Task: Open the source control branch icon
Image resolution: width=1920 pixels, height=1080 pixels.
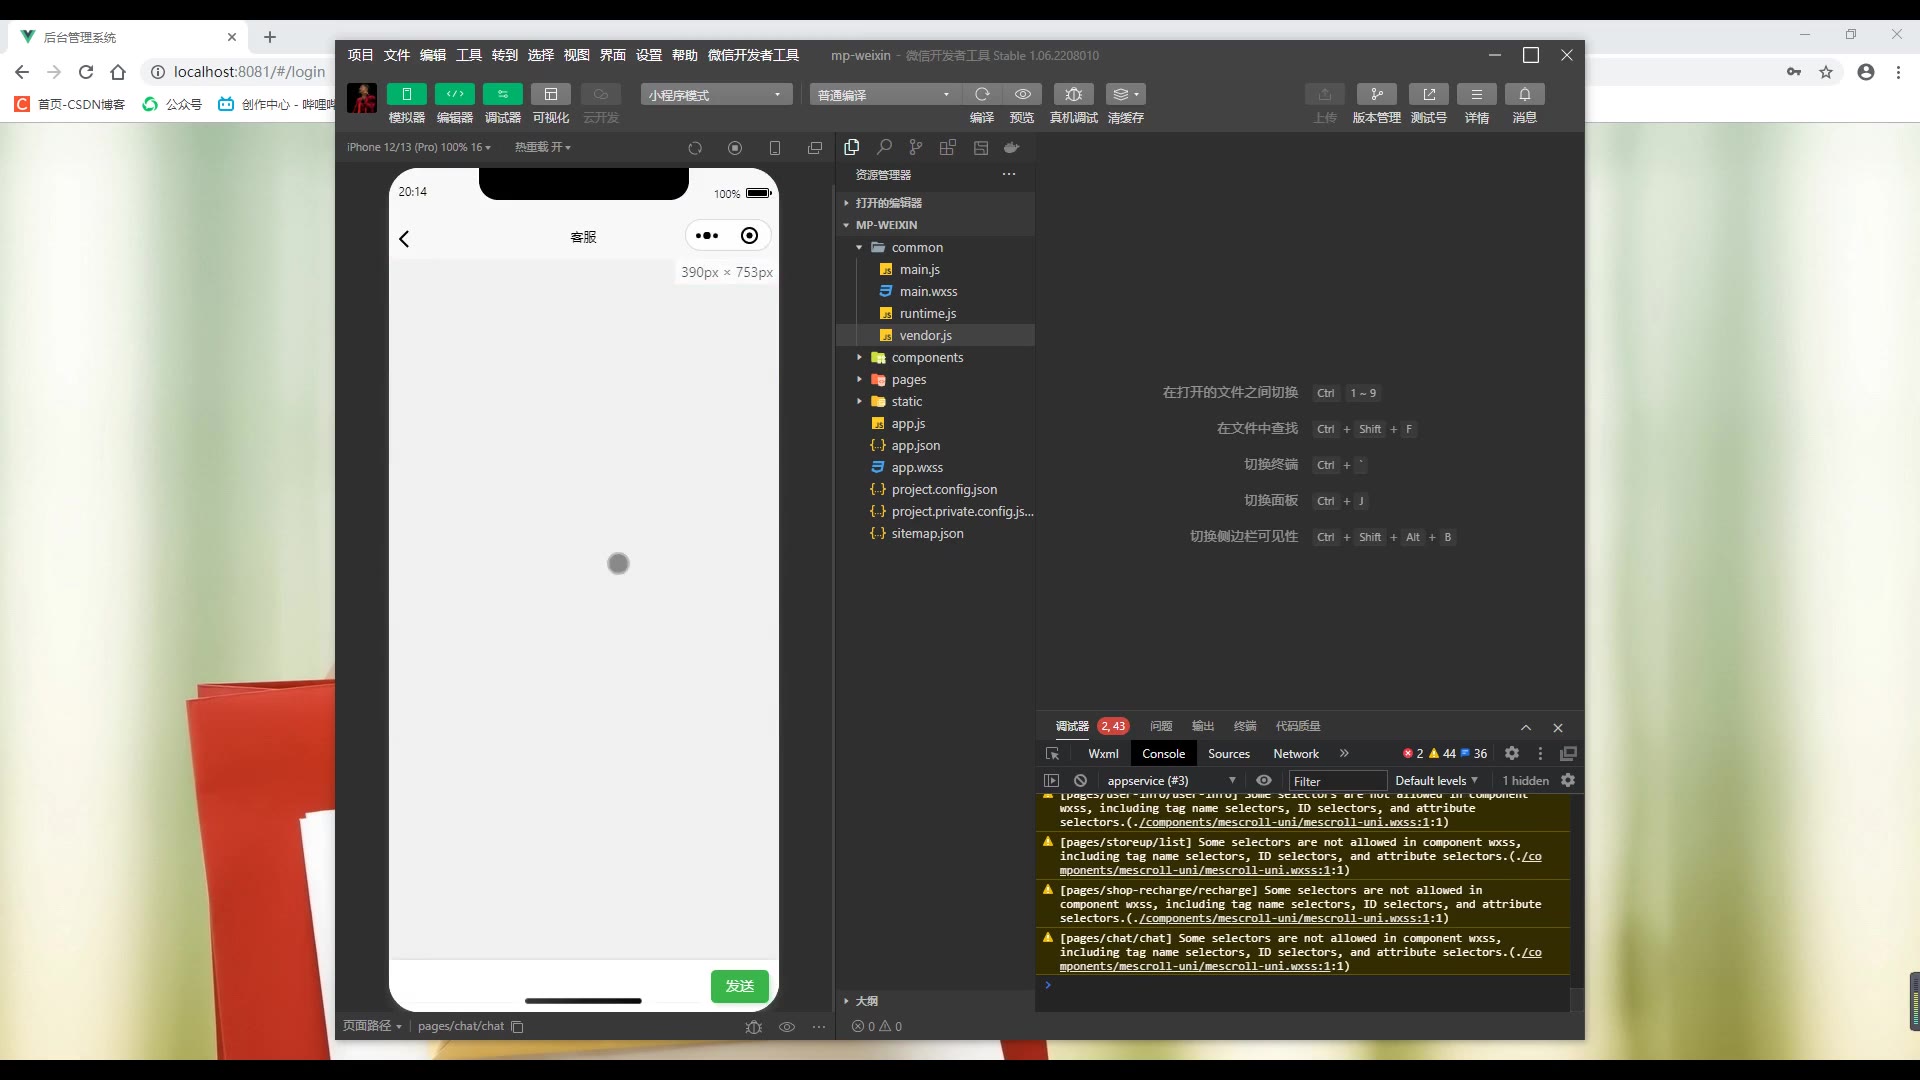Action: (916, 147)
